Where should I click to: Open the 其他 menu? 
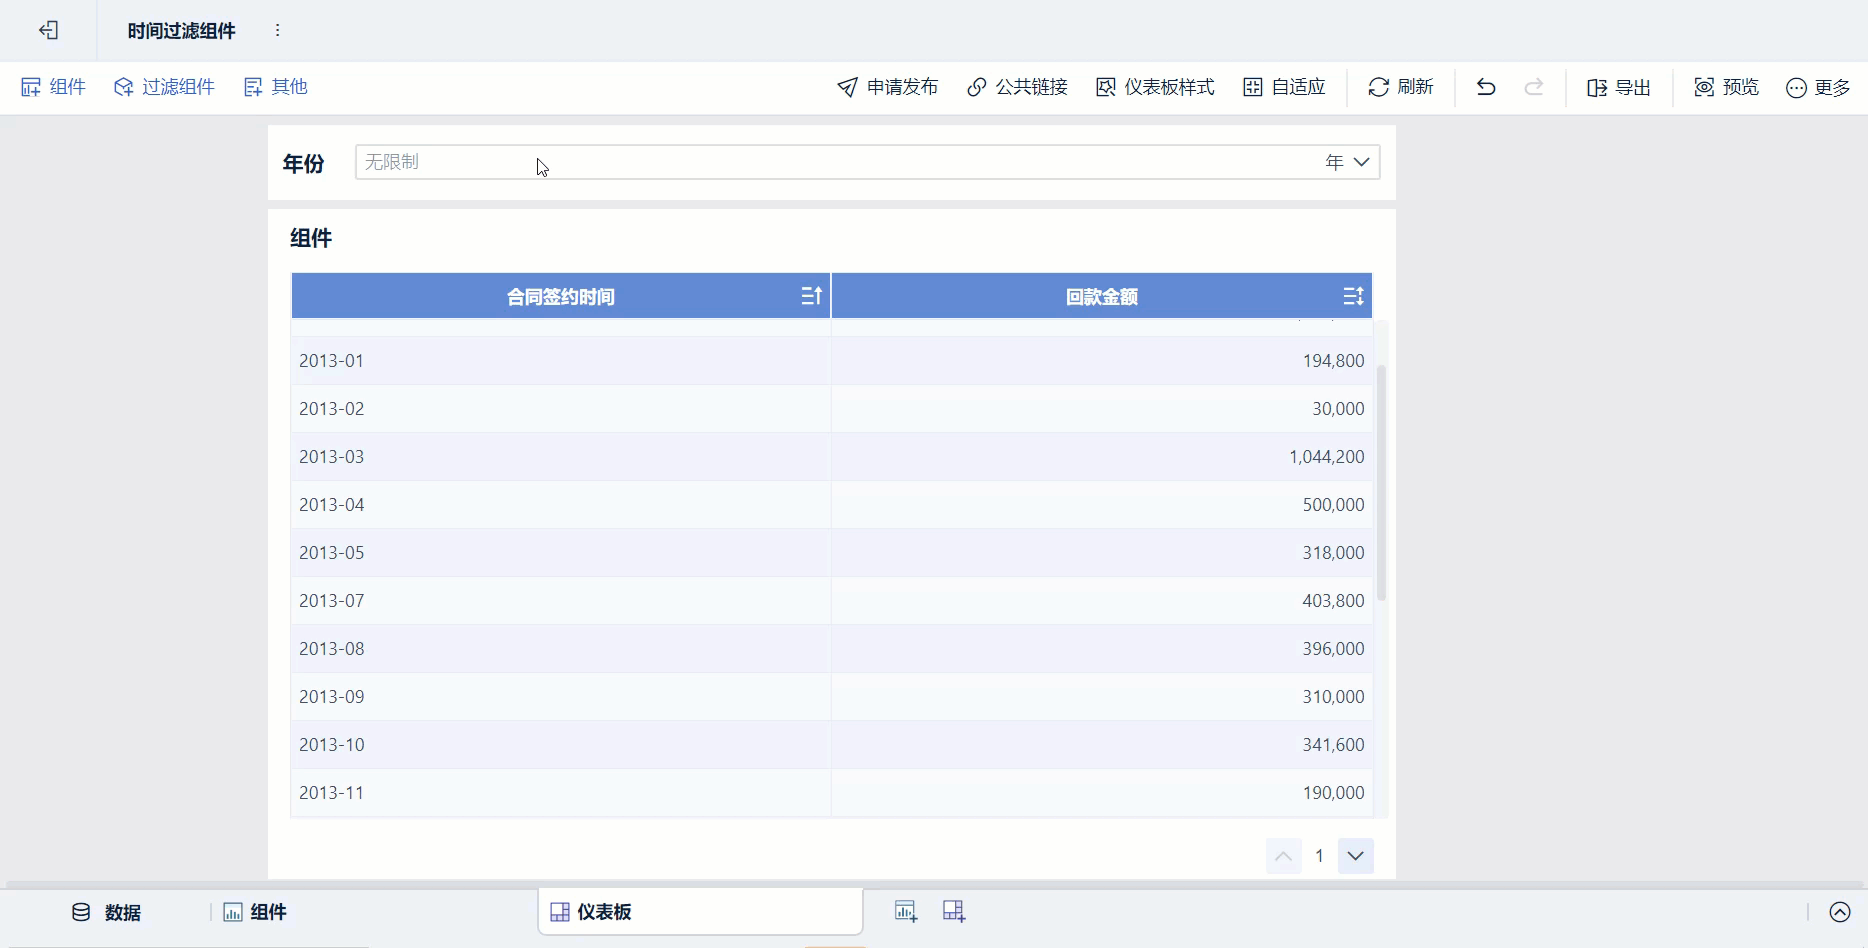(276, 87)
